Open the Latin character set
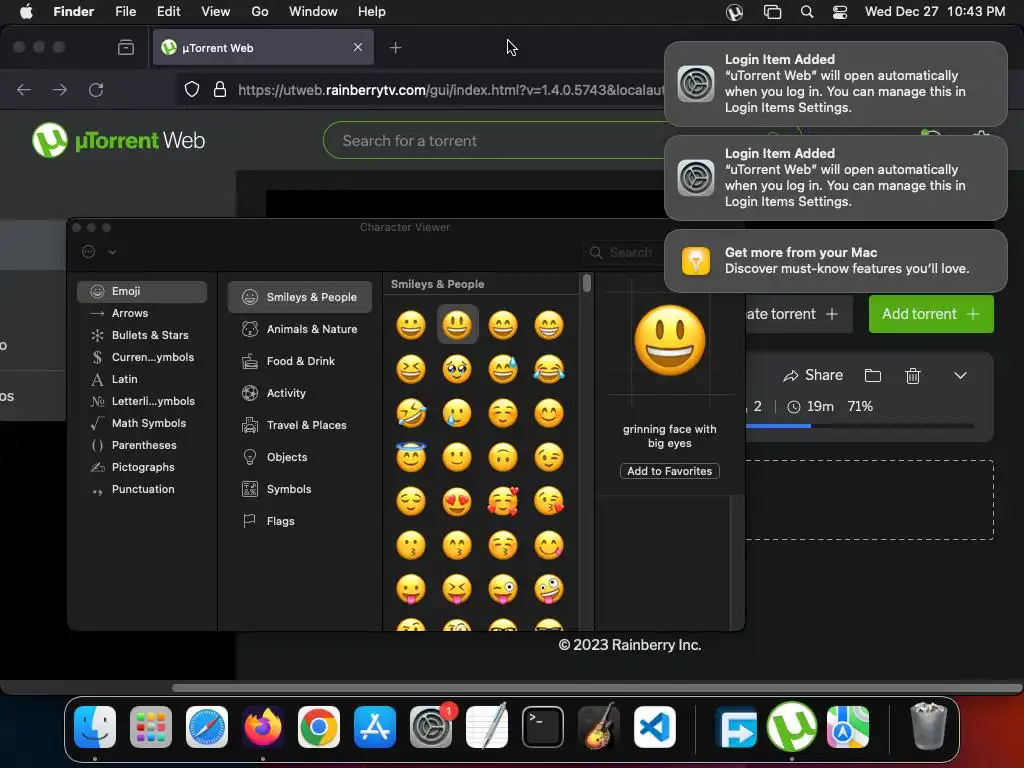1024x768 pixels. coord(142,379)
